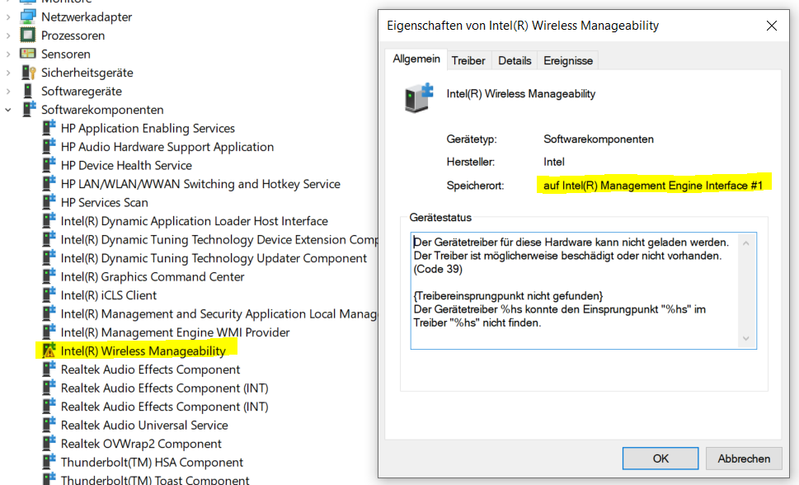
Task: Select Intel(R) Graphics Command Center entry
Action: tap(152, 277)
